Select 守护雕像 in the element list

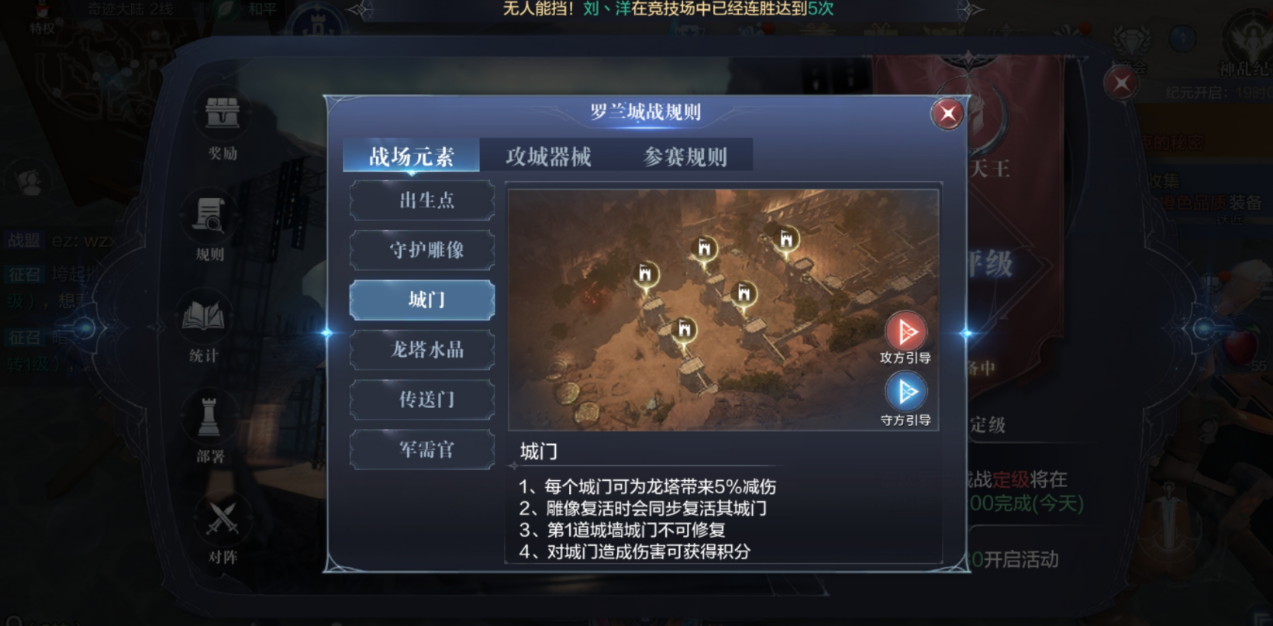pyautogui.click(x=422, y=250)
